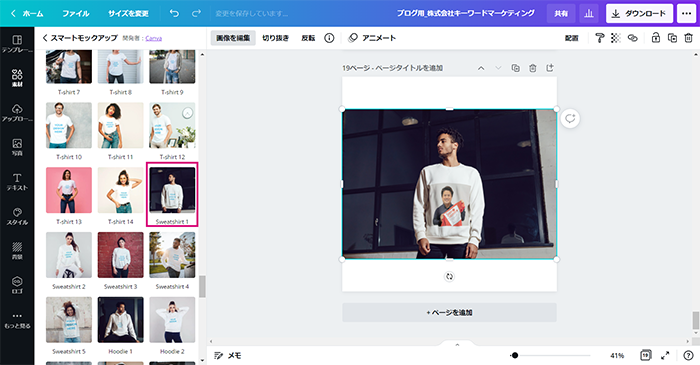Move page 19 up with chevron
The width and height of the screenshot is (700, 365).
tap(481, 68)
